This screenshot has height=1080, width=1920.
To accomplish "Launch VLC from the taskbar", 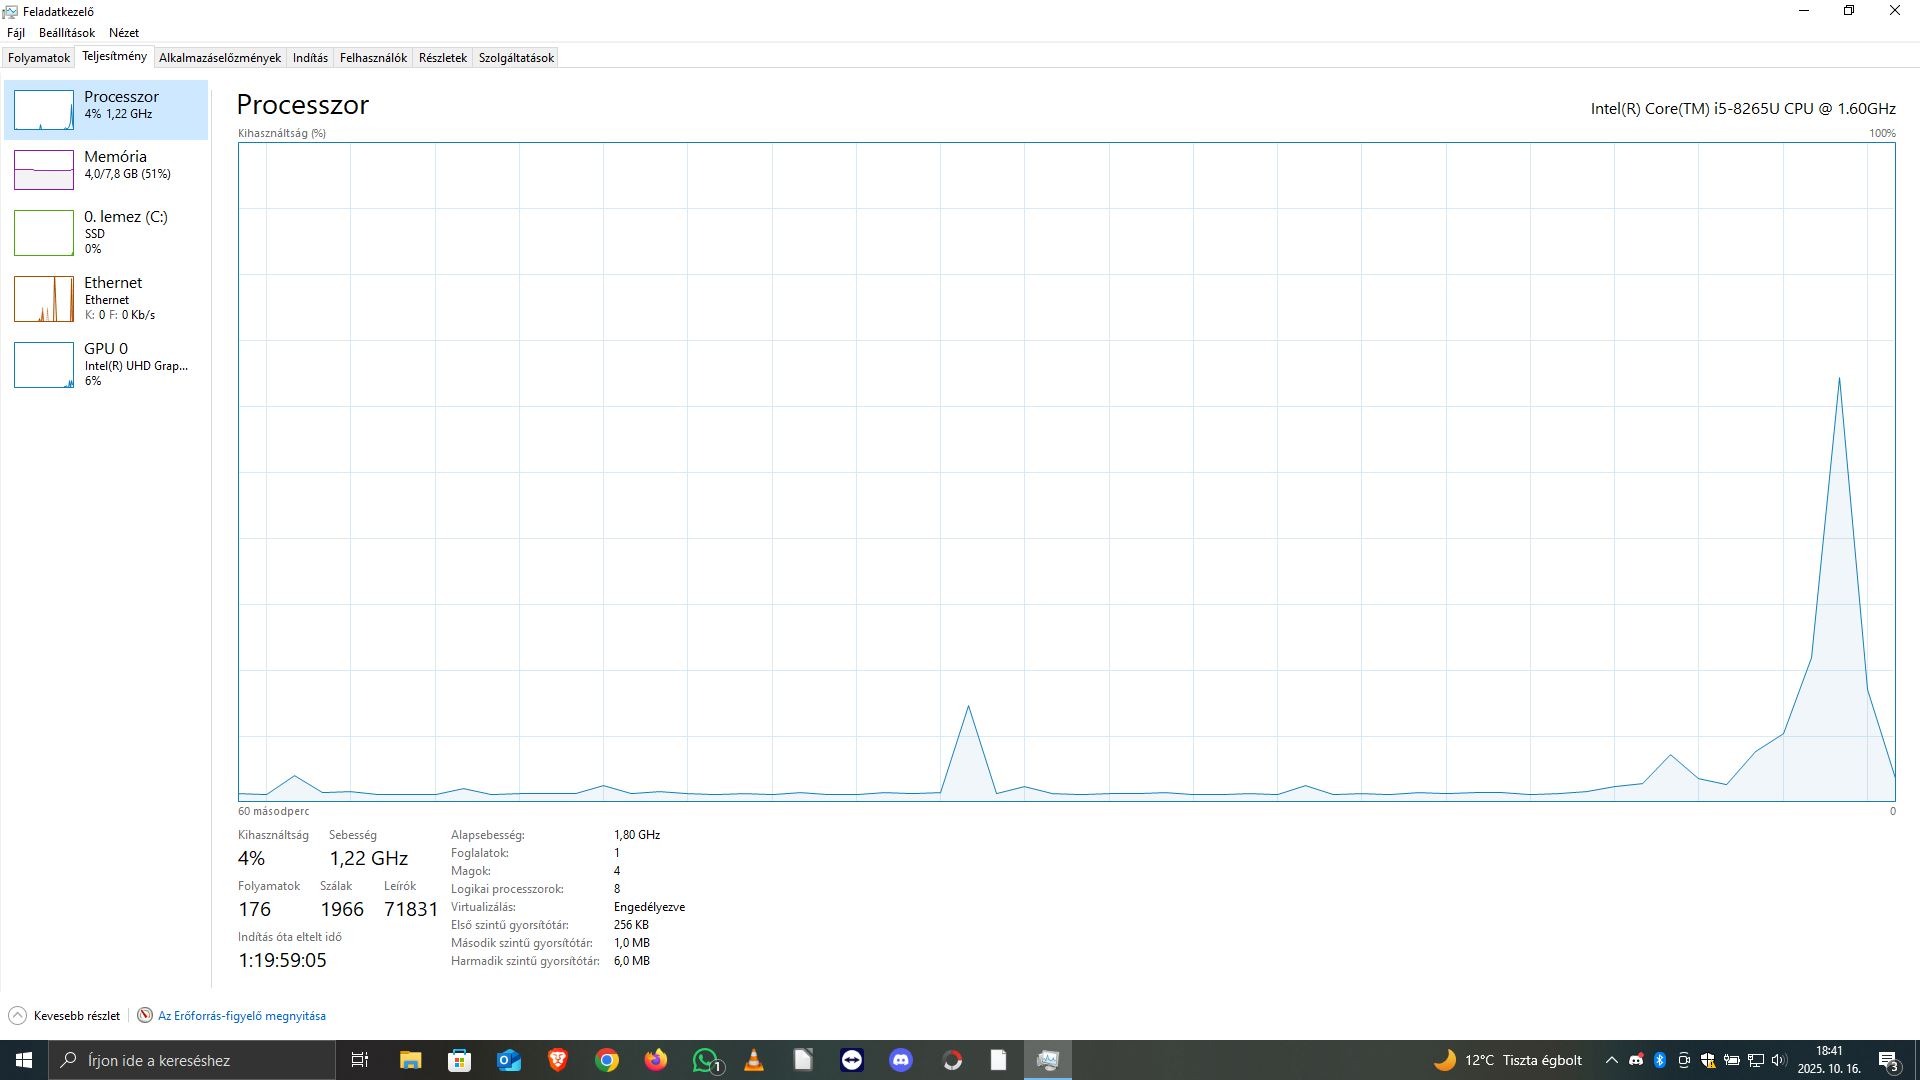I will point(754,1060).
